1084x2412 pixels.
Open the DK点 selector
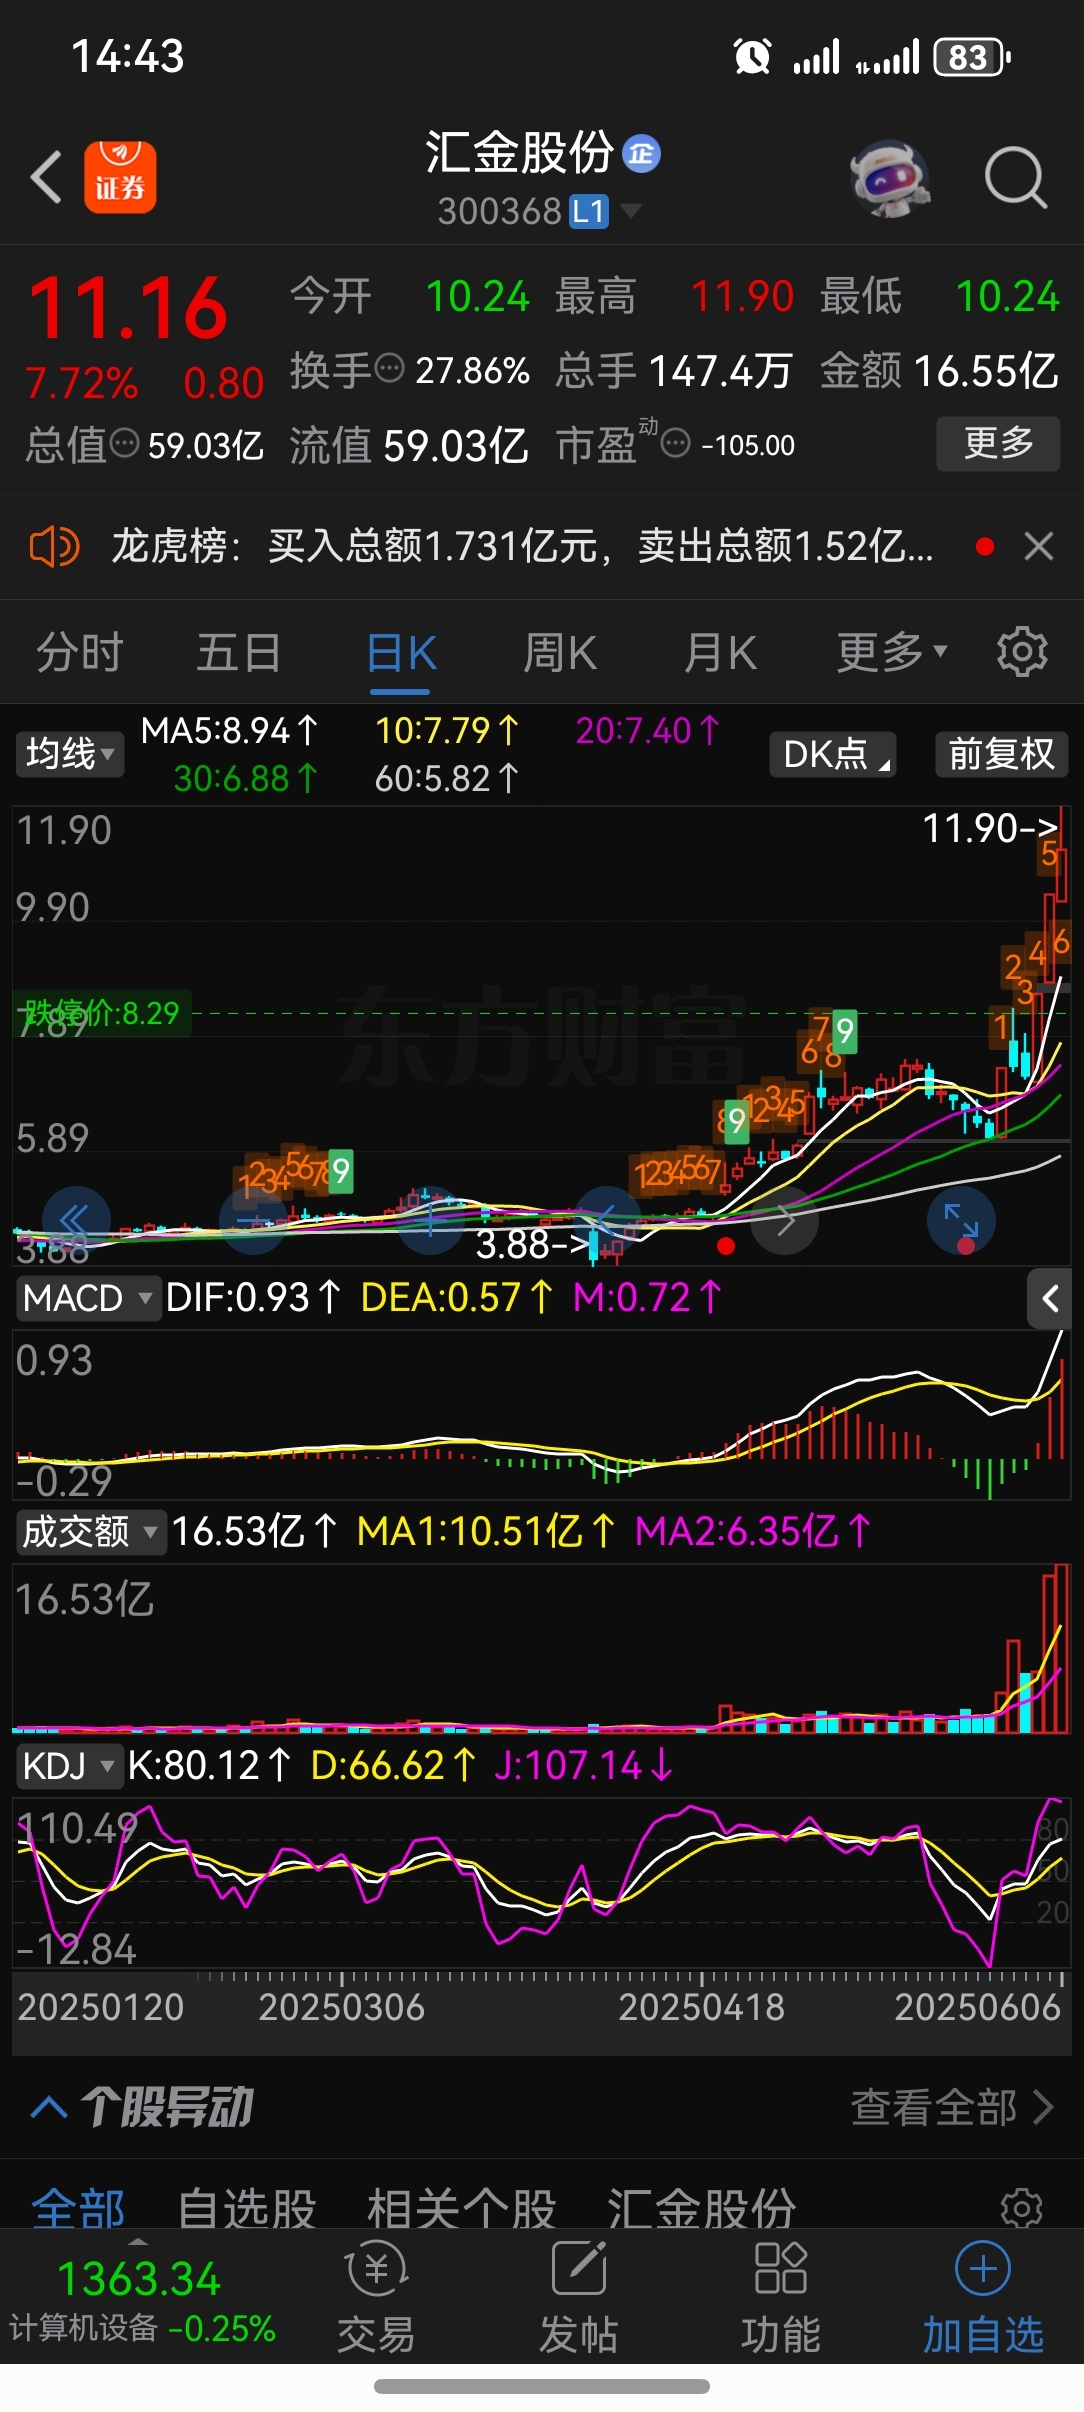click(833, 754)
